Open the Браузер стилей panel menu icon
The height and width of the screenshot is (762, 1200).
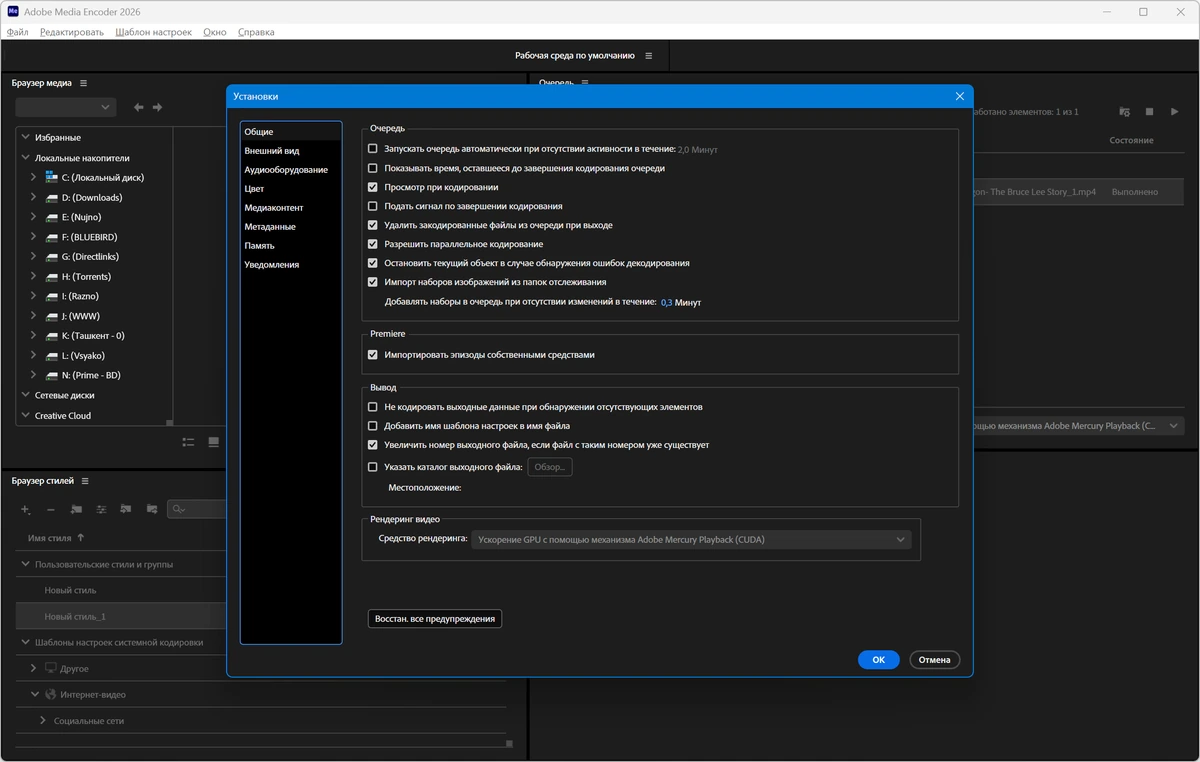85,481
